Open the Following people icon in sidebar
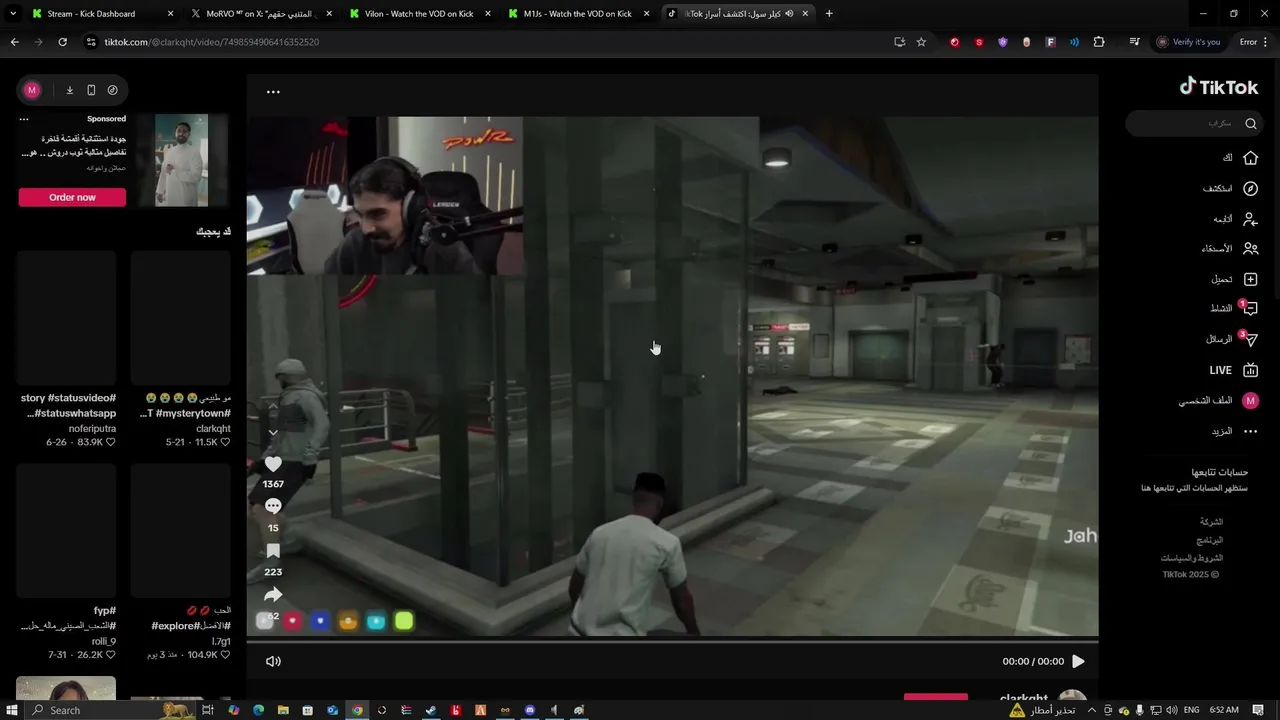The height and width of the screenshot is (720, 1280). (1250, 218)
